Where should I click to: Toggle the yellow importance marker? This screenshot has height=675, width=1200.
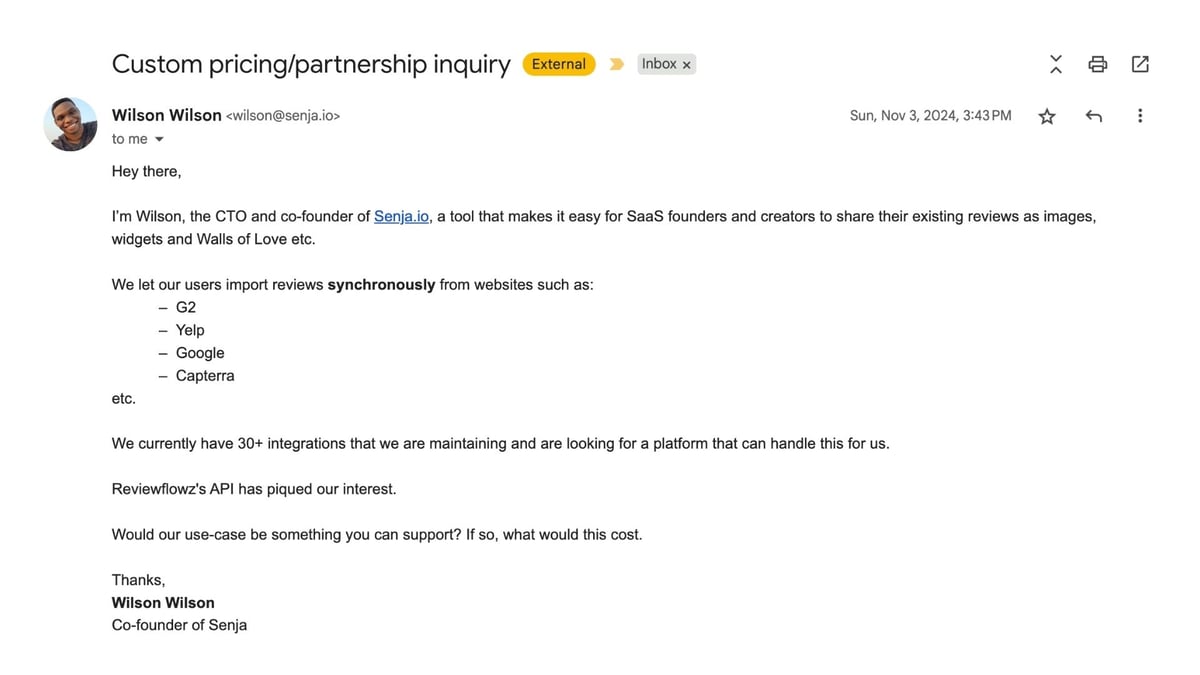[617, 64]
